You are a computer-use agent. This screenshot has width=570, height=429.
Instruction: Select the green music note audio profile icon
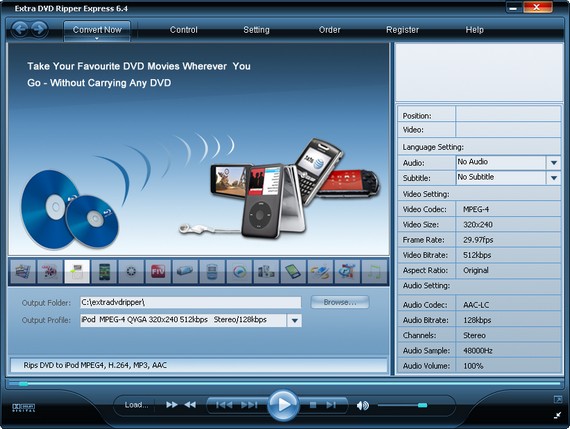point(374,272)
